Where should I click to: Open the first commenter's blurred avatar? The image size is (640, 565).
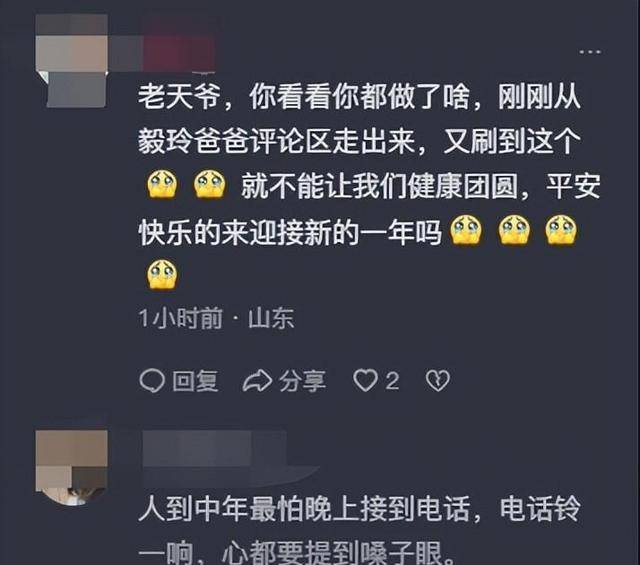[x=72, y=61]
